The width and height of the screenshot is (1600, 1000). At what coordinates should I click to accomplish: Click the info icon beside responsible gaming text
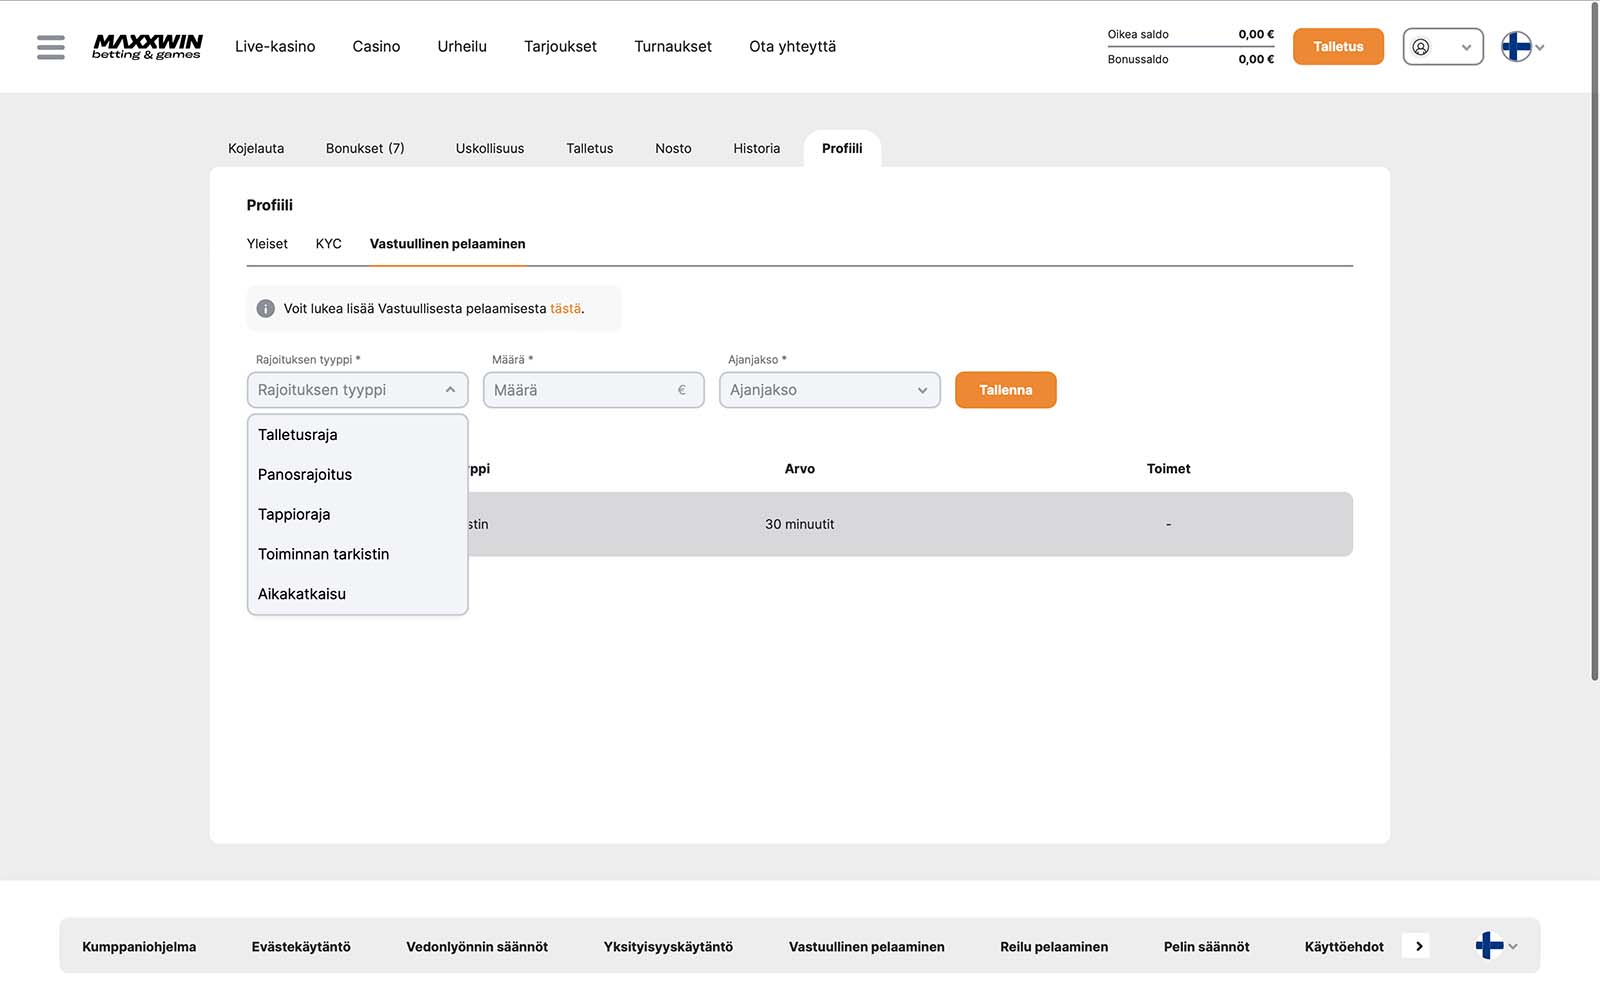265,309
